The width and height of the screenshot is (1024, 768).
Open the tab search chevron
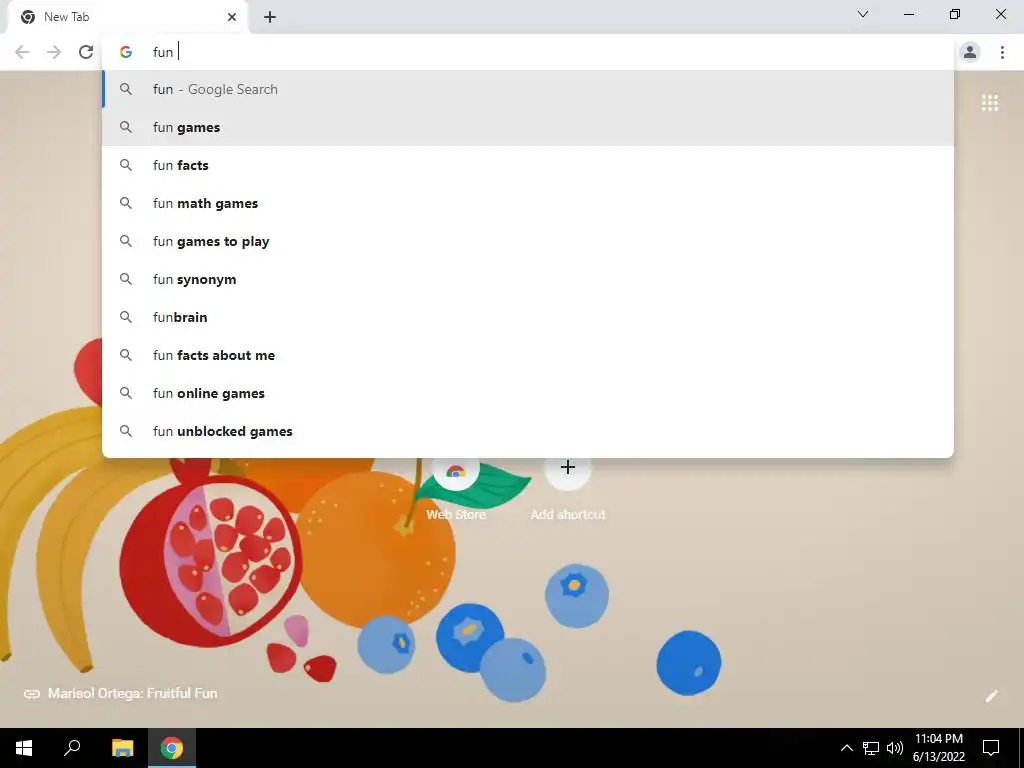(863, 14)
